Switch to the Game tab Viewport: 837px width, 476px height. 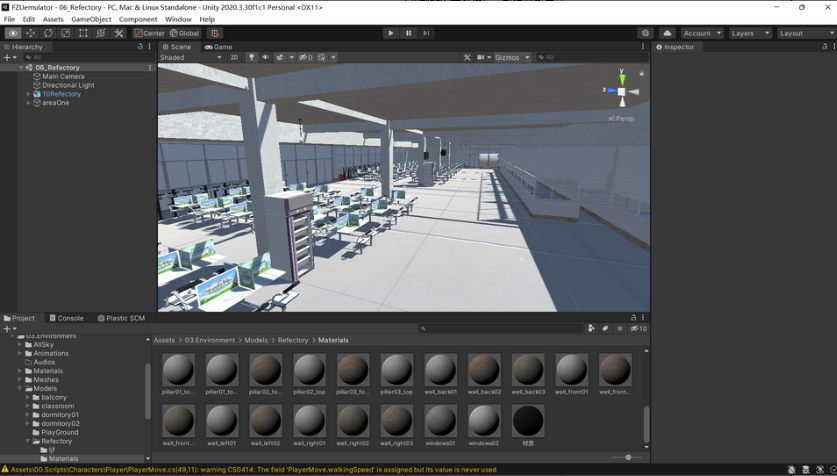(219, 47)
